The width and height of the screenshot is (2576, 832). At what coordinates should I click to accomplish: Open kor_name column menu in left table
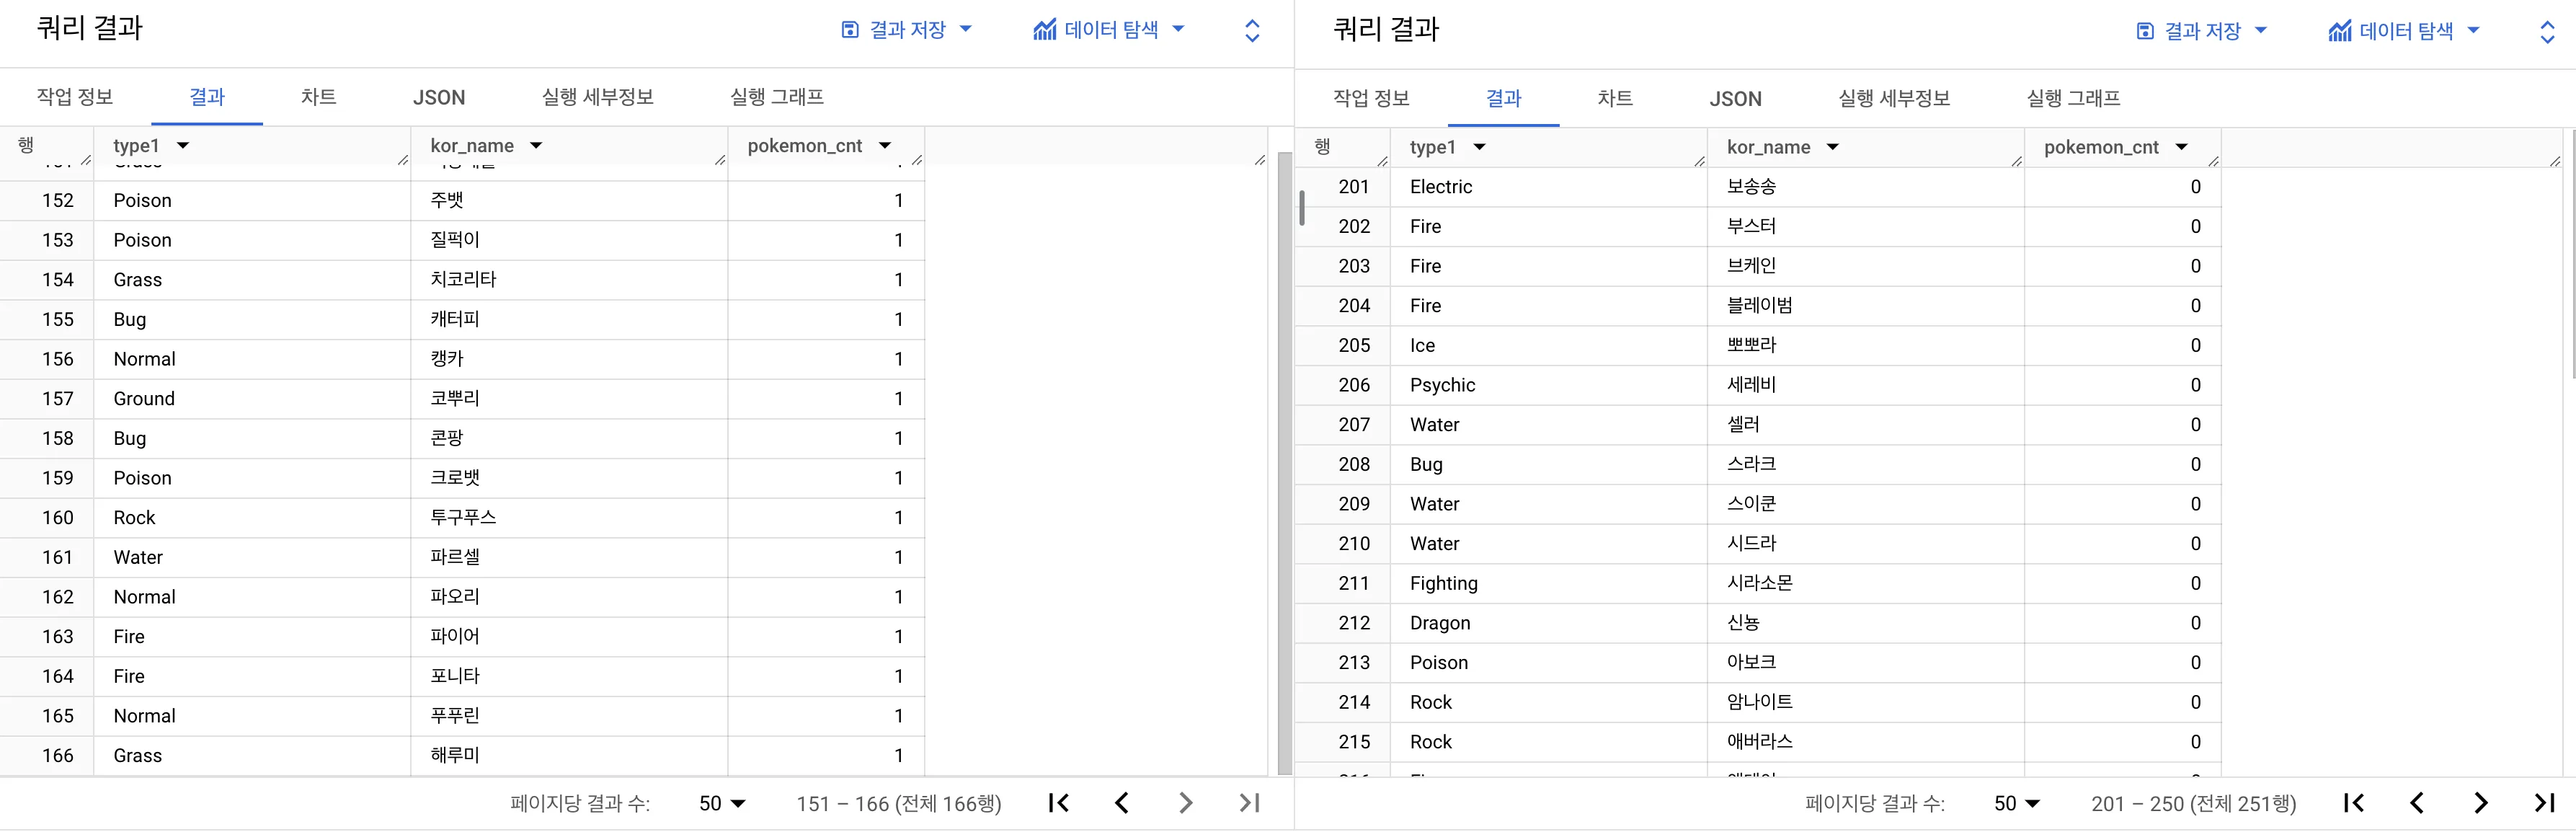tap(536, 146)
